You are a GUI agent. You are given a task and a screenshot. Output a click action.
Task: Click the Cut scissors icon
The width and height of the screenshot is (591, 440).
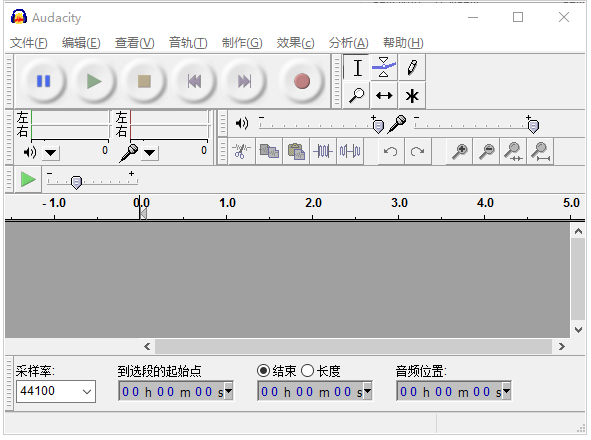tap(241, 152)
